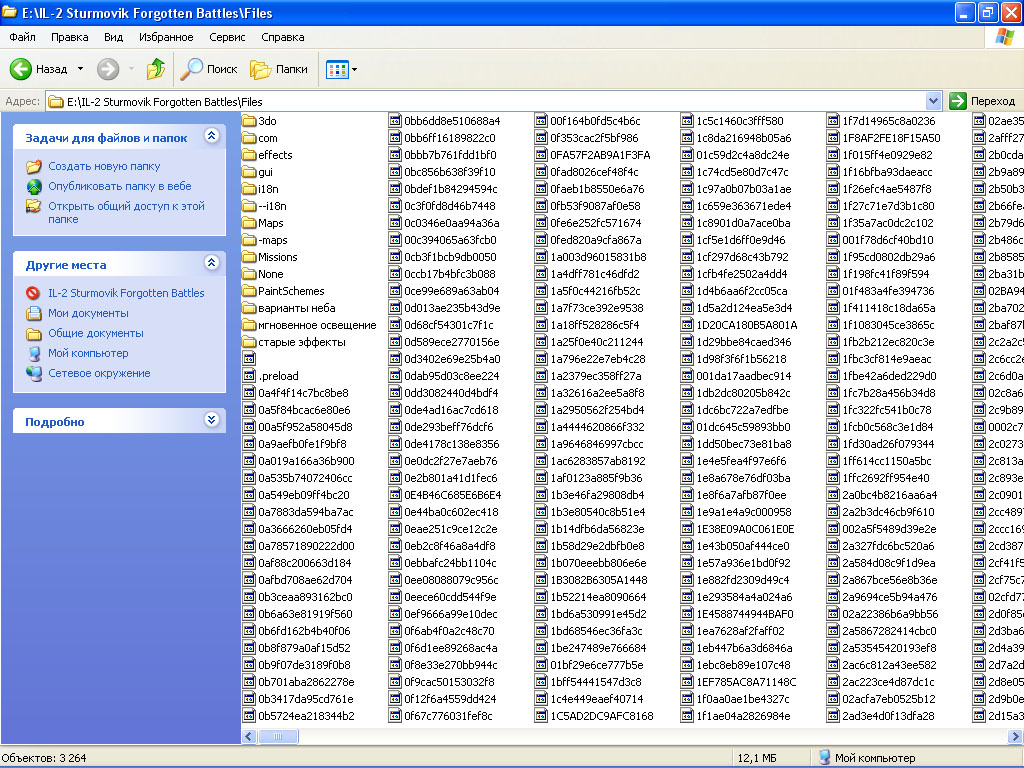Open IL-2 Sturmovik Forgotten Battles location link

click(x=126, y=293)
